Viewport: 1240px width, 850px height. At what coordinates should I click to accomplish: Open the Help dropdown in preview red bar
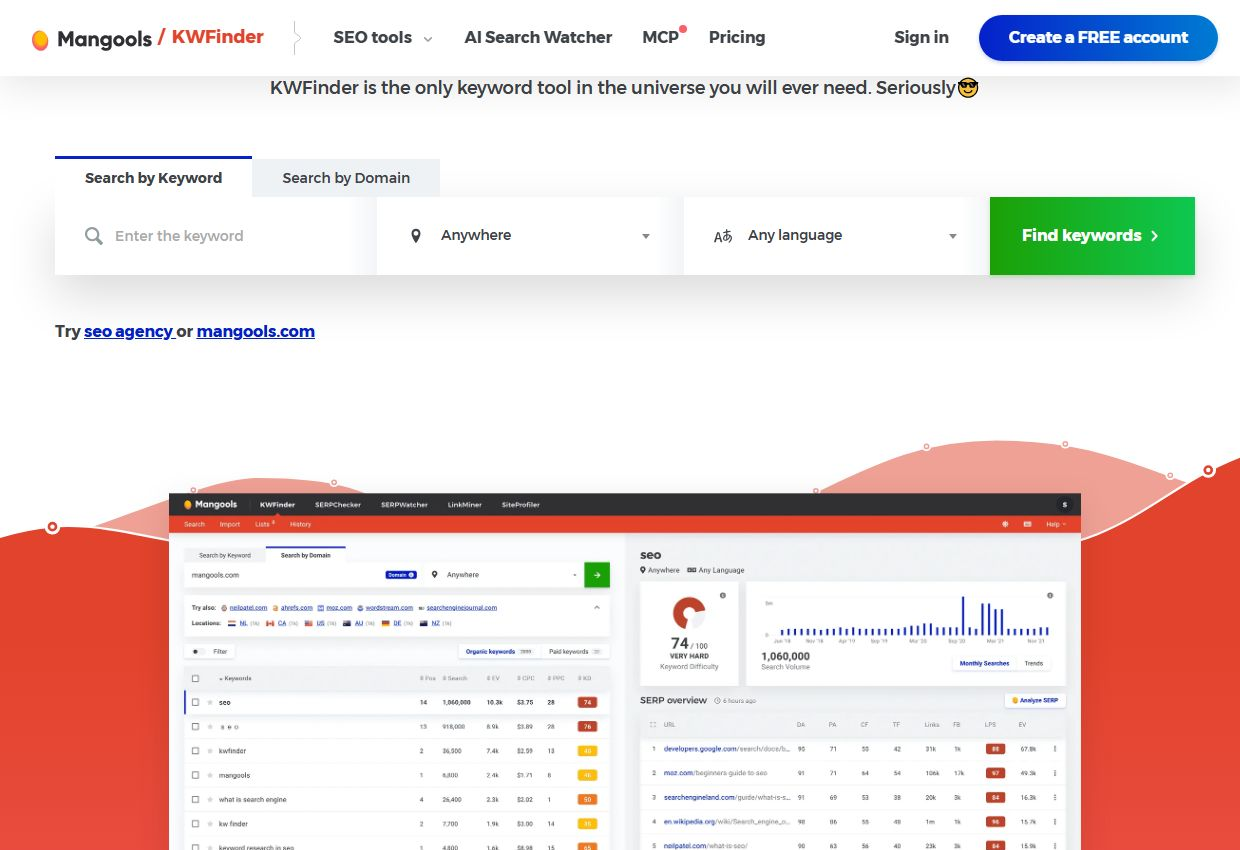click(1056, 524)
